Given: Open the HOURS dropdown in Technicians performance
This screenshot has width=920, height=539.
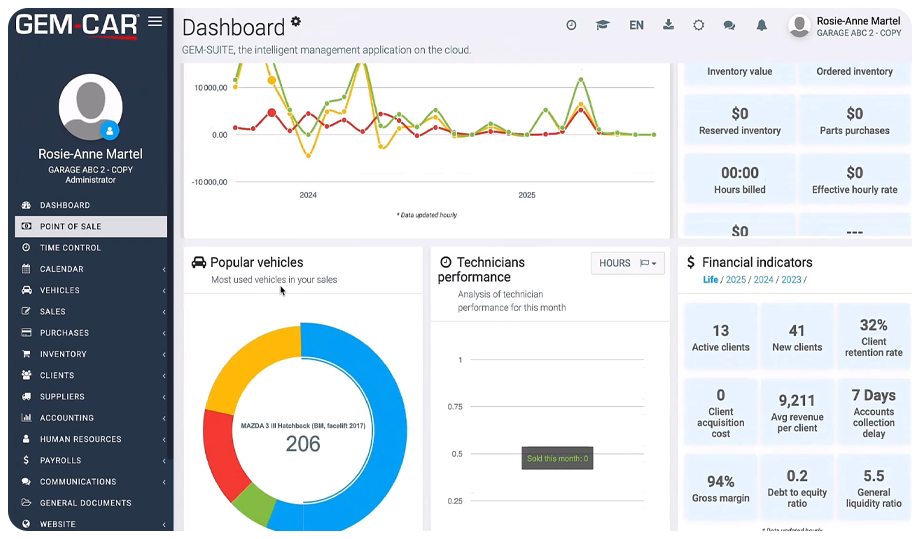Looking at the screenshot, I should [x=627, y=263].
